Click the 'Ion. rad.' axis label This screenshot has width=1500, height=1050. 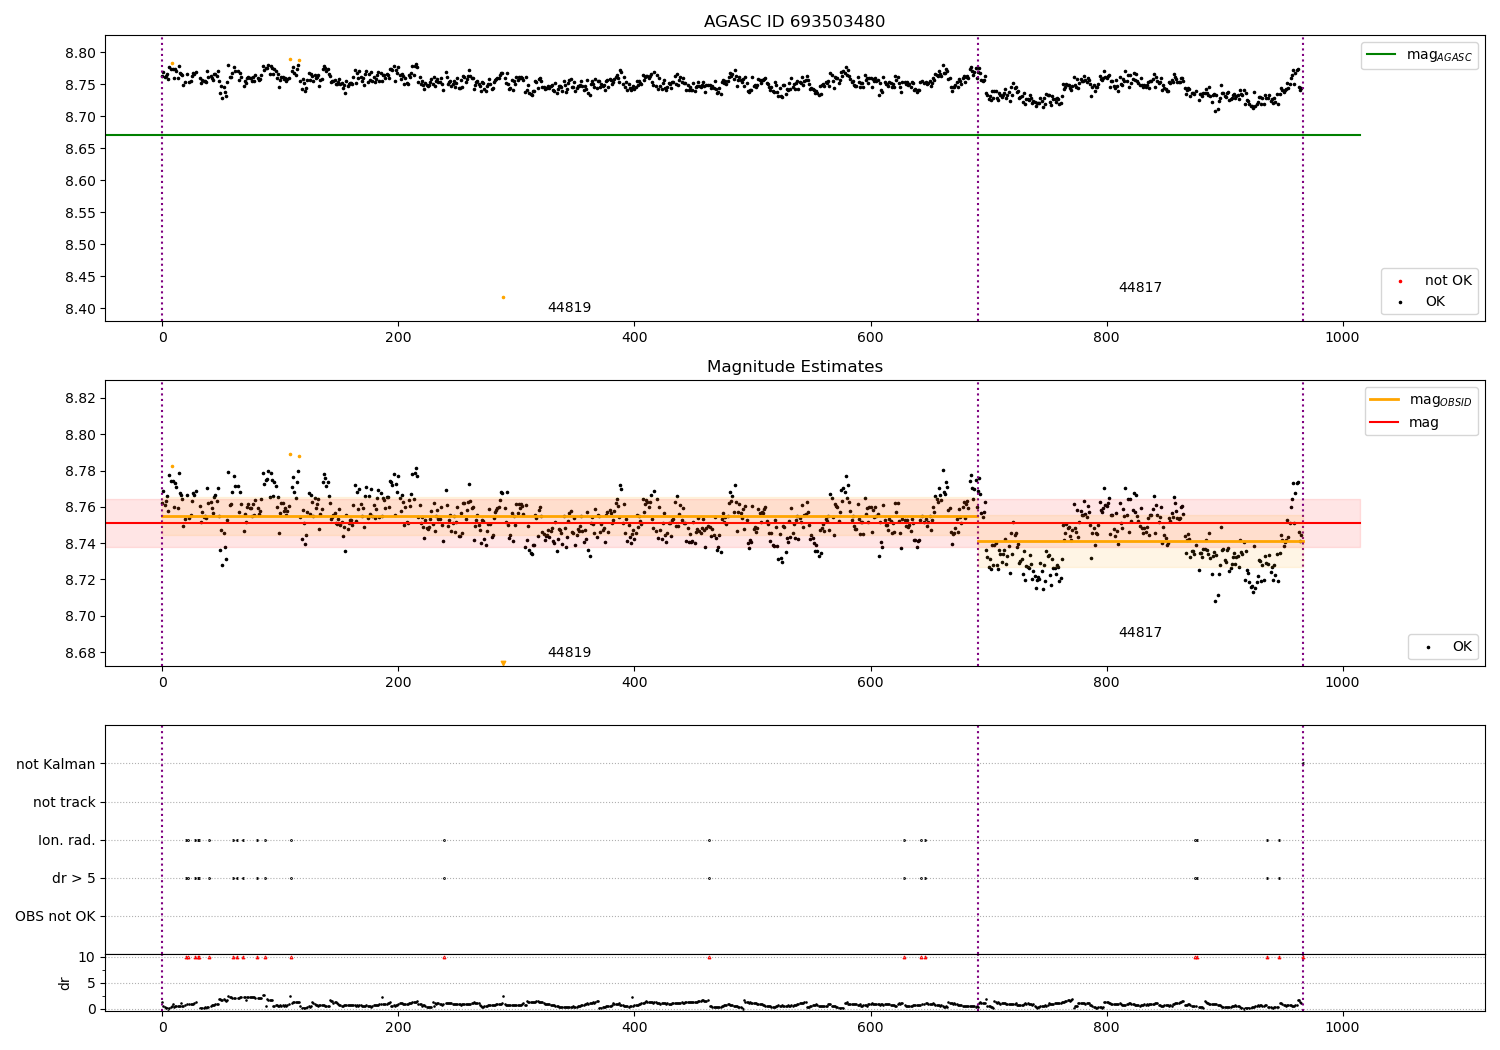click(67, 840)
